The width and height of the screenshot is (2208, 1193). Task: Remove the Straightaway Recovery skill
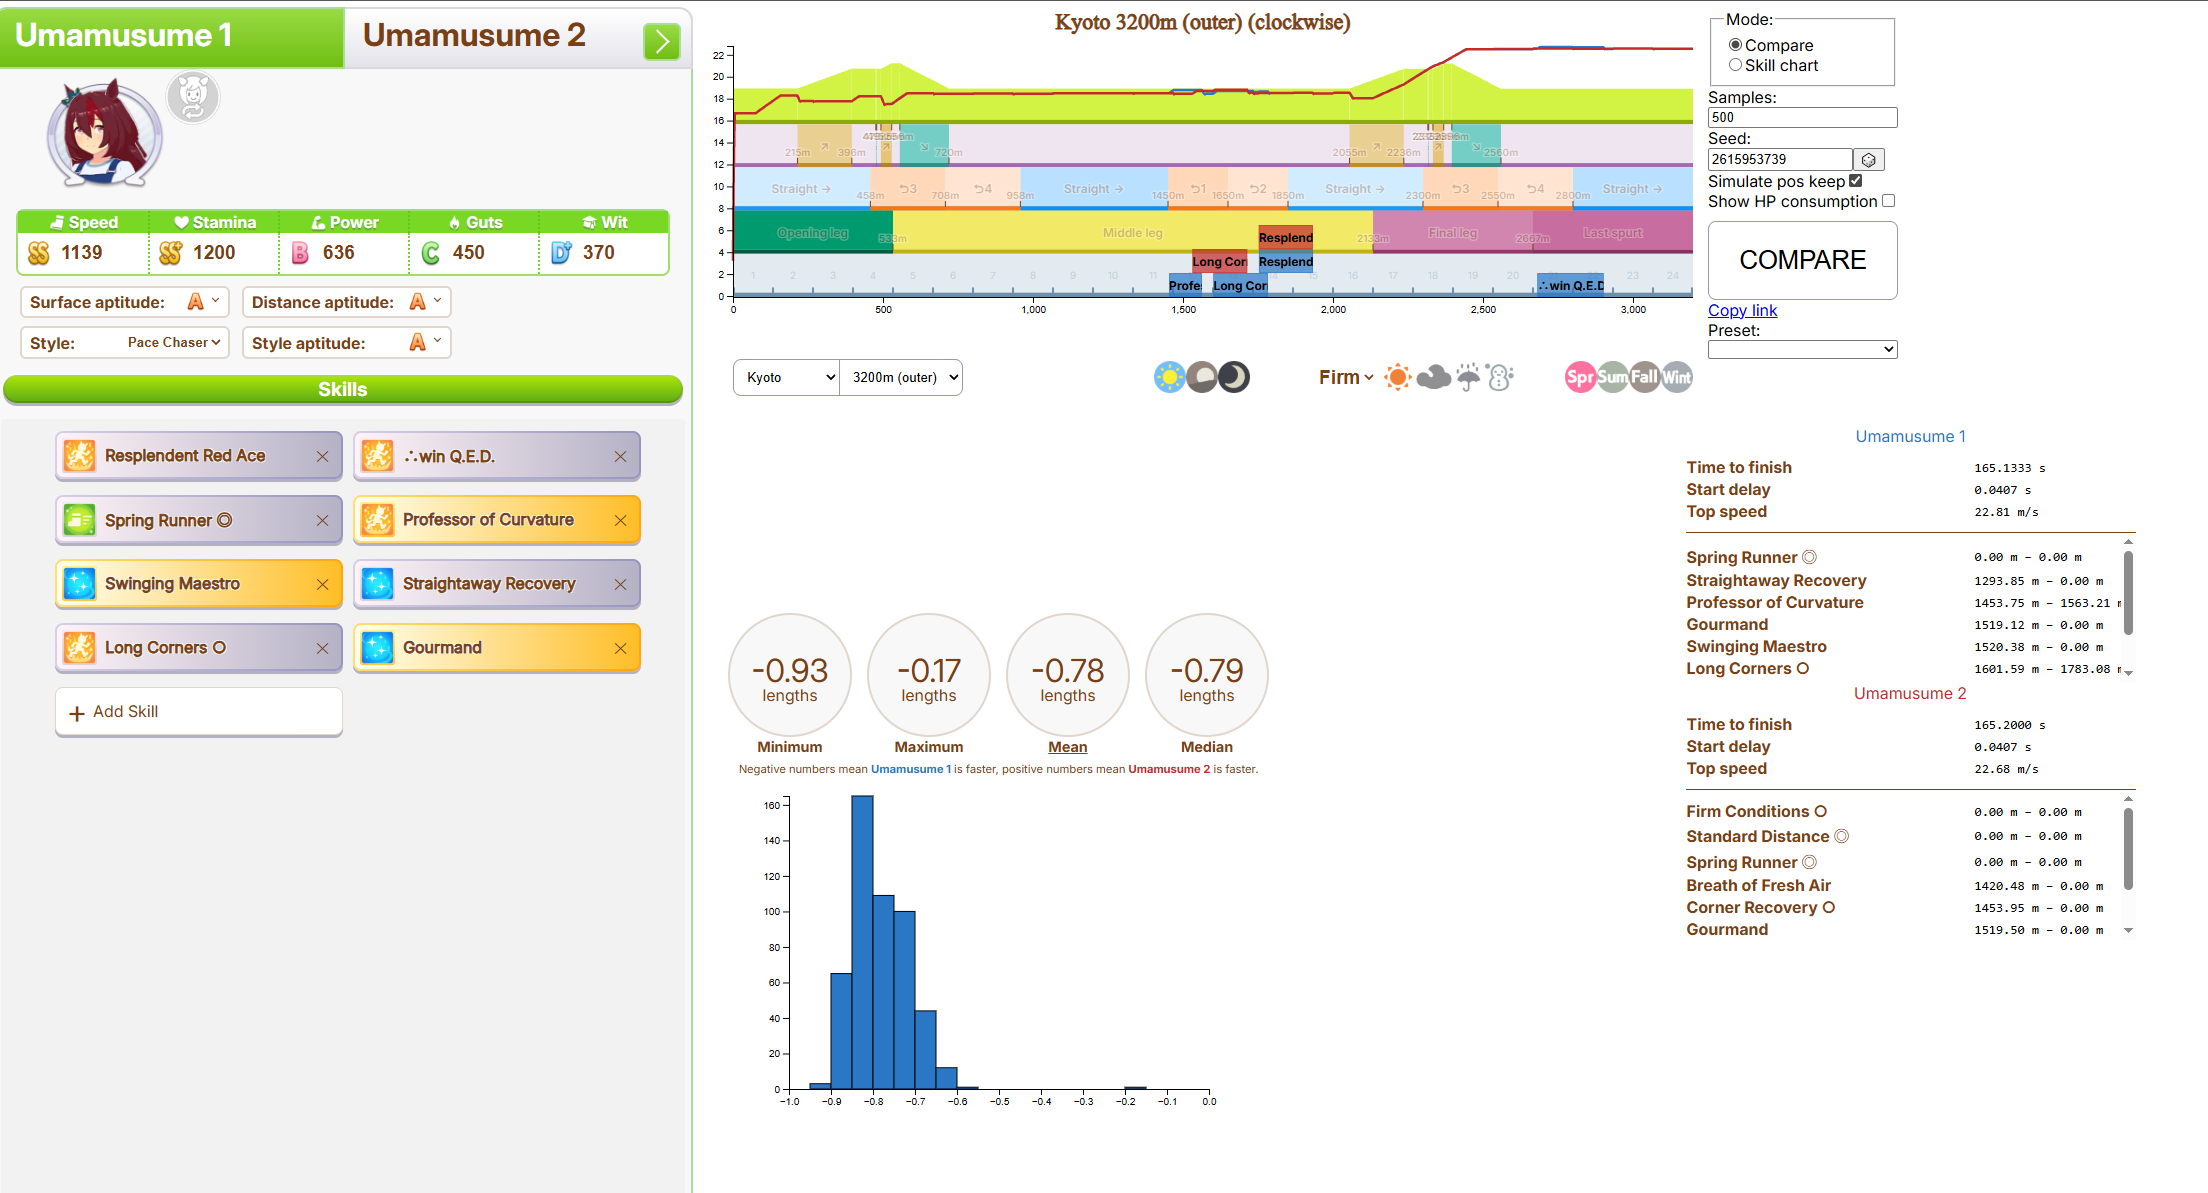click(x=620, y=584)
